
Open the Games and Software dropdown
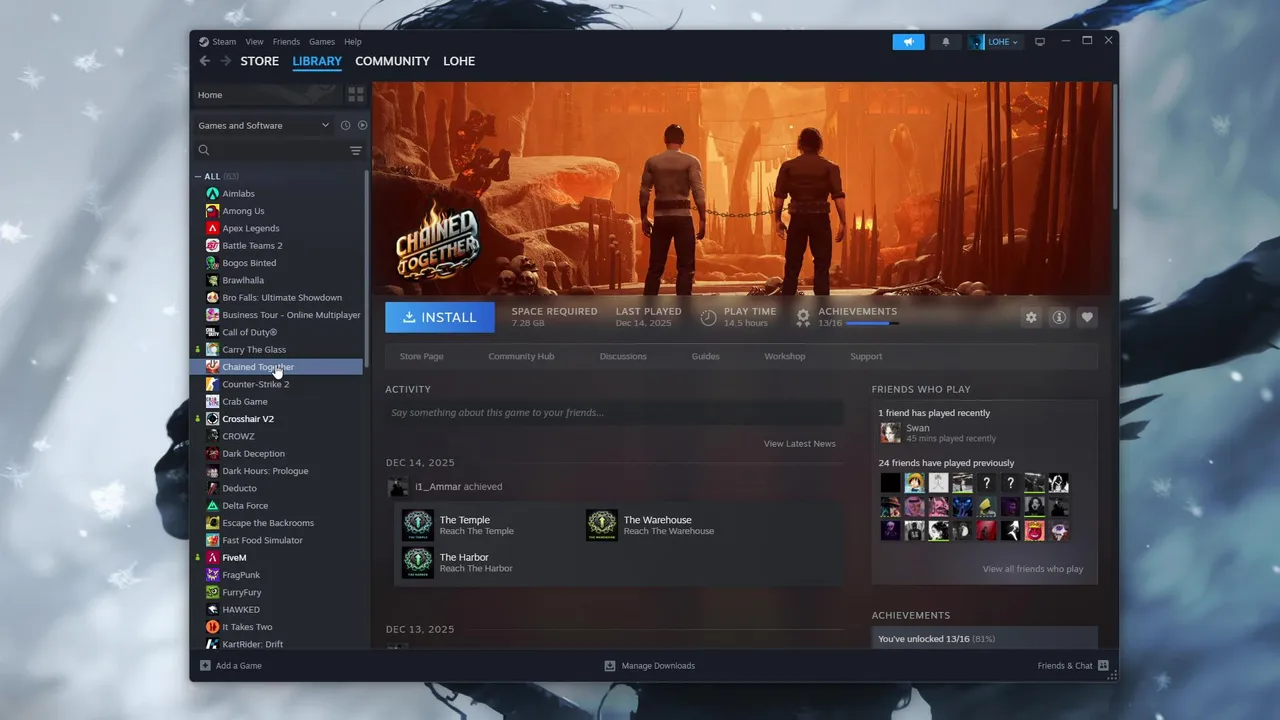pyautogui.click(x=264, y=126)
